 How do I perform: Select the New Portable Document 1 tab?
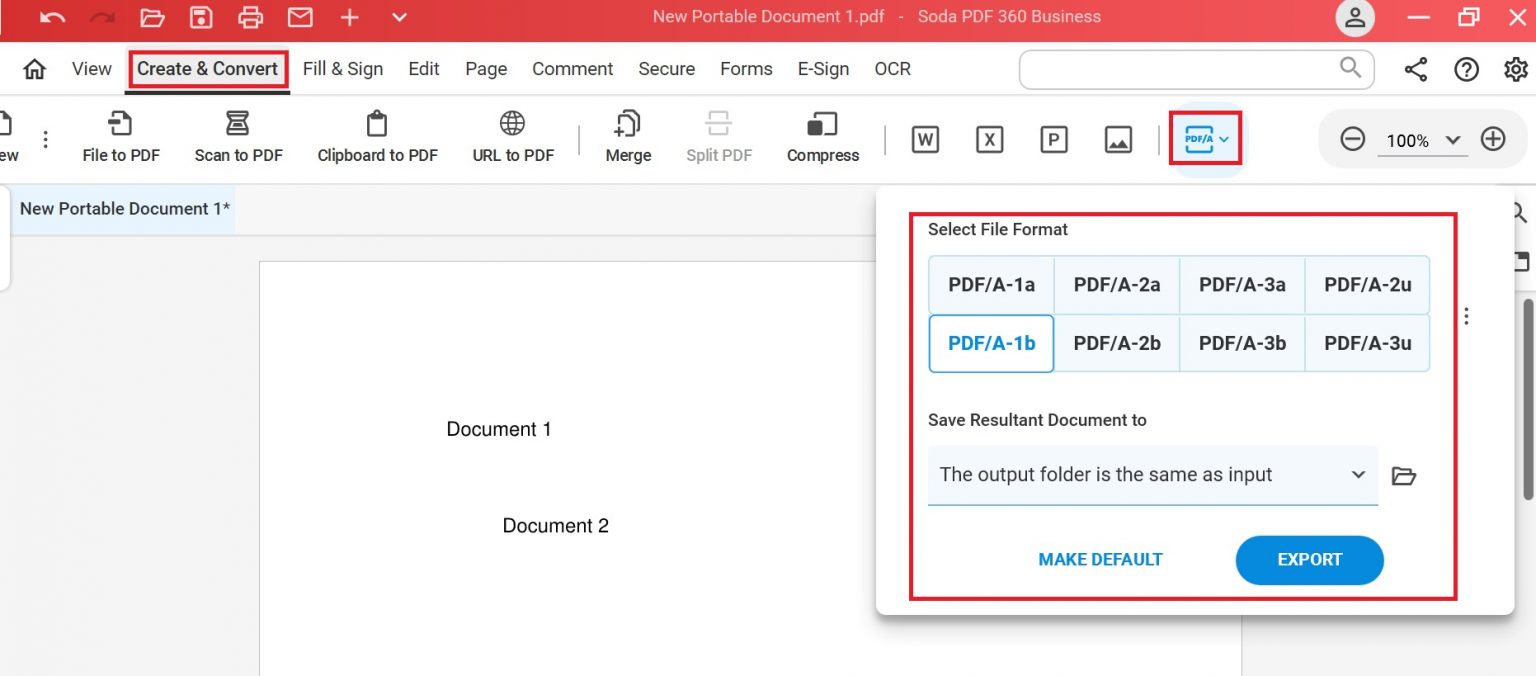point(124,208)
